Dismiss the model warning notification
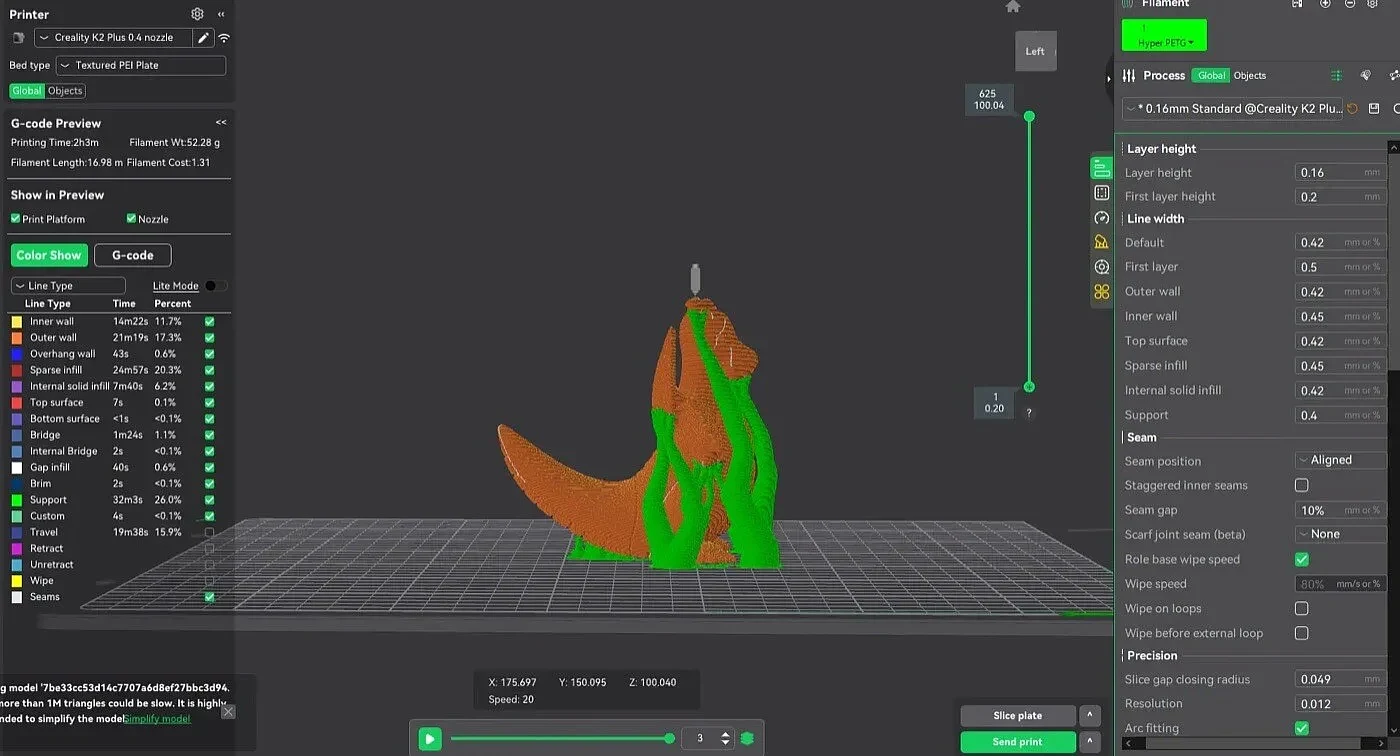 (x=228, y=712)
